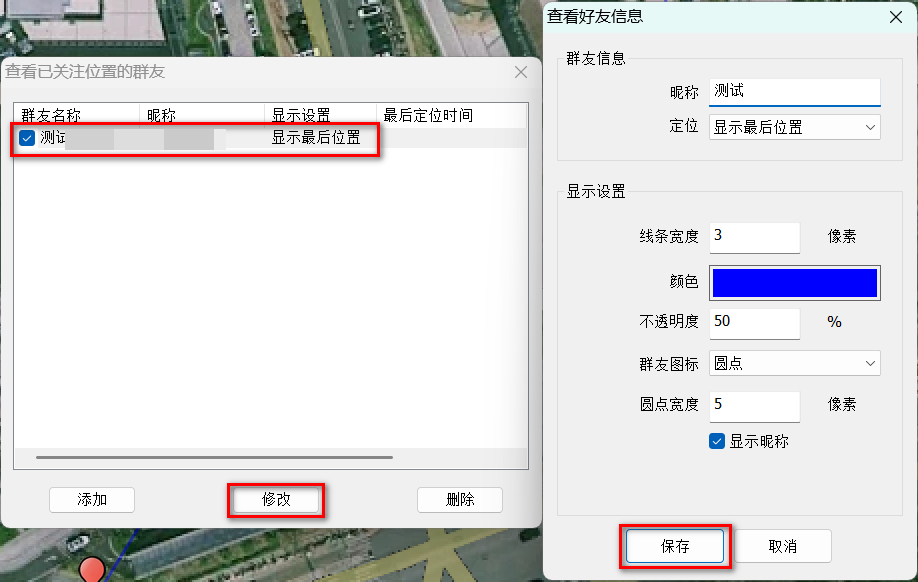Toggle the 显示昵称 checkbox
The image size is (918, 582).
tap(717, 441)
